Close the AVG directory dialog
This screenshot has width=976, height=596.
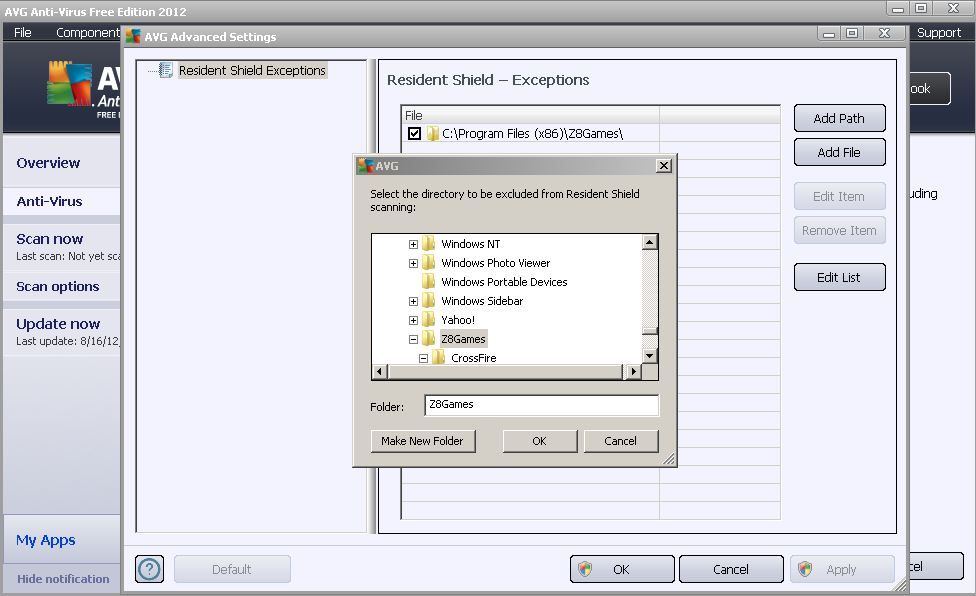(664, 165)
